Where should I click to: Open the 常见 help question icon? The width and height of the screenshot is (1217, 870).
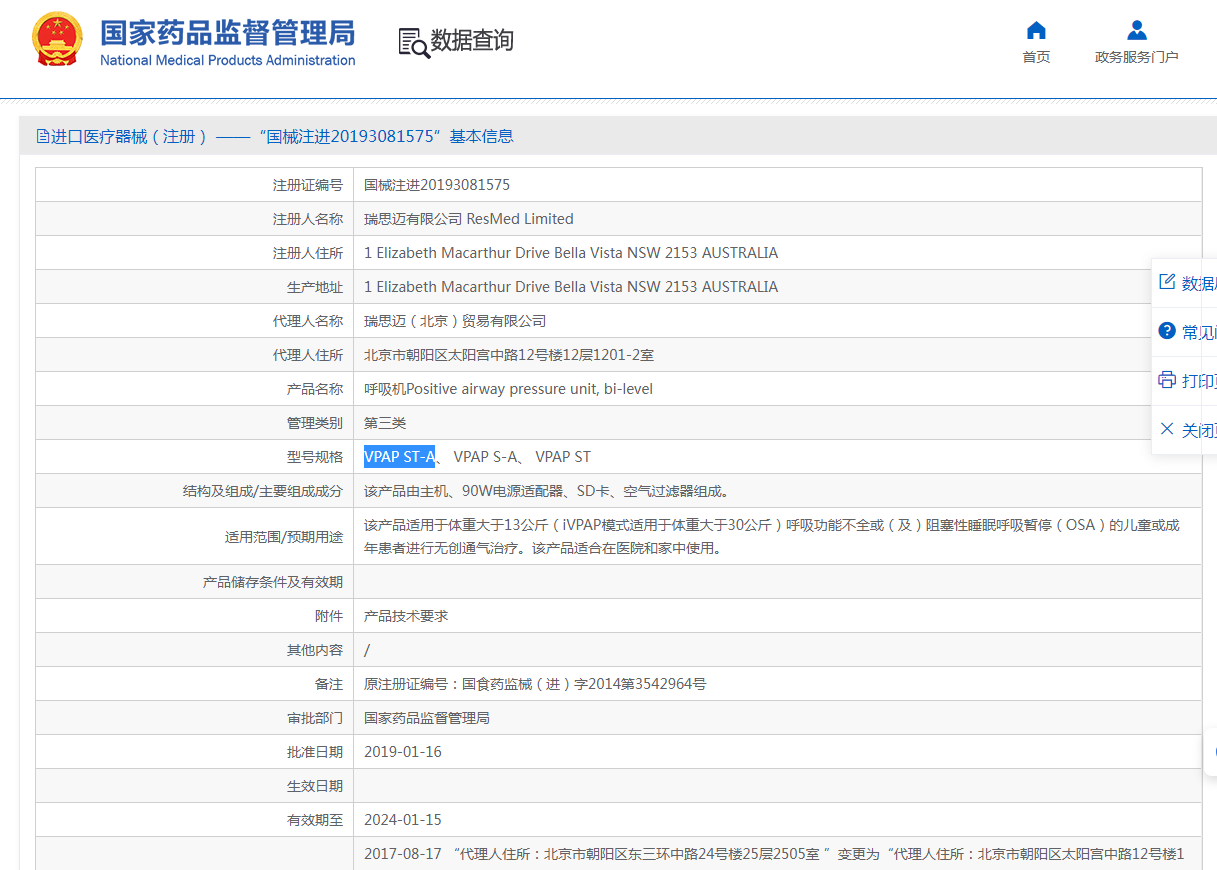tap(1166, 331)
